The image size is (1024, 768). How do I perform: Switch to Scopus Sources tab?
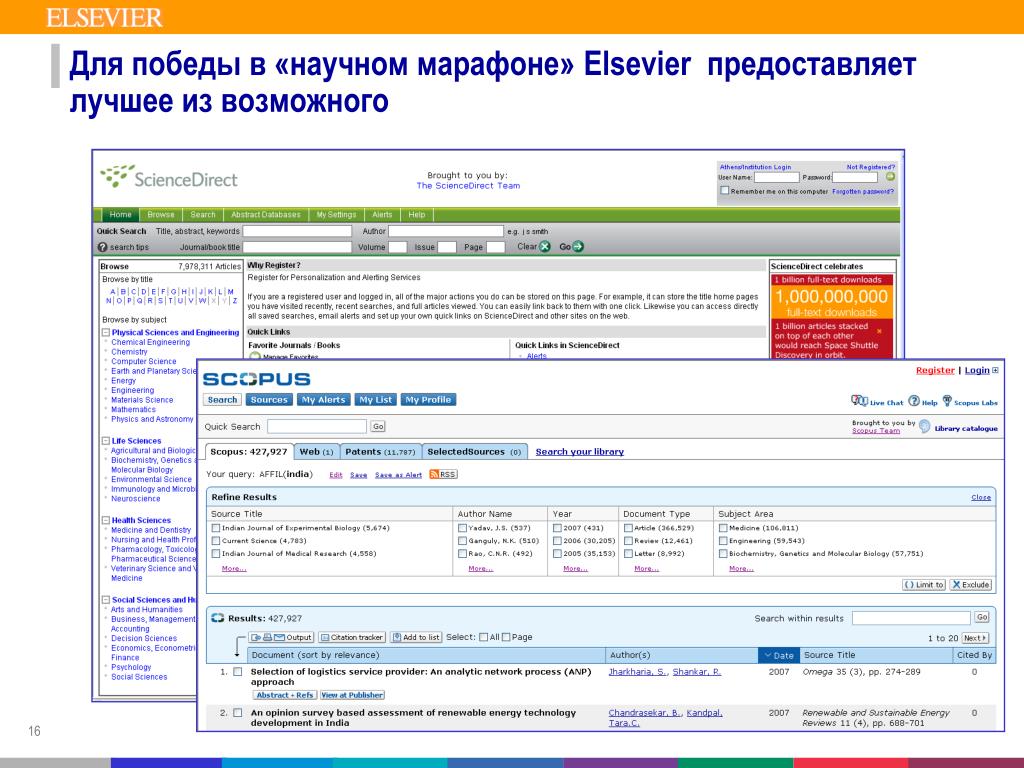(269, 400)
